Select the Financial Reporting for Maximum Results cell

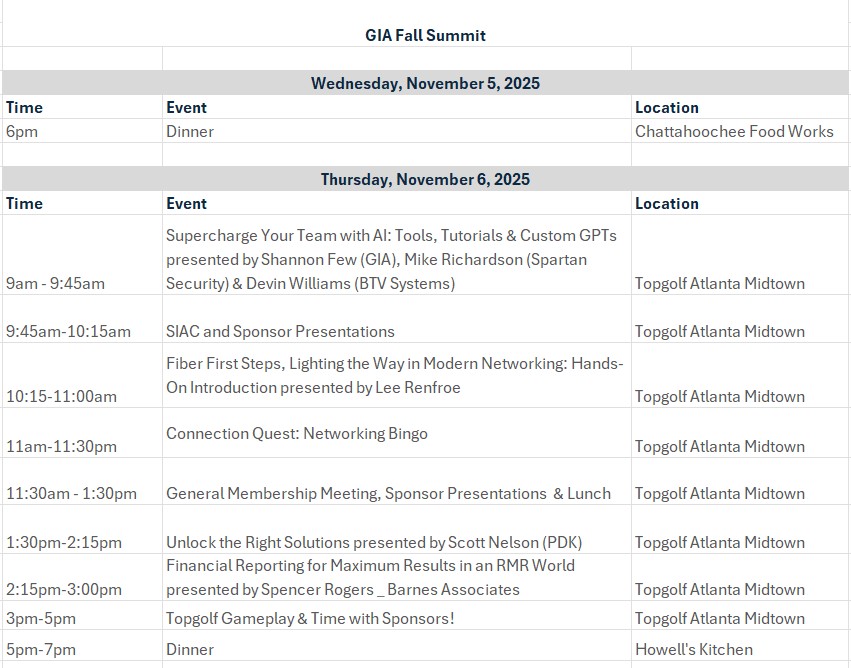point(370,577)
